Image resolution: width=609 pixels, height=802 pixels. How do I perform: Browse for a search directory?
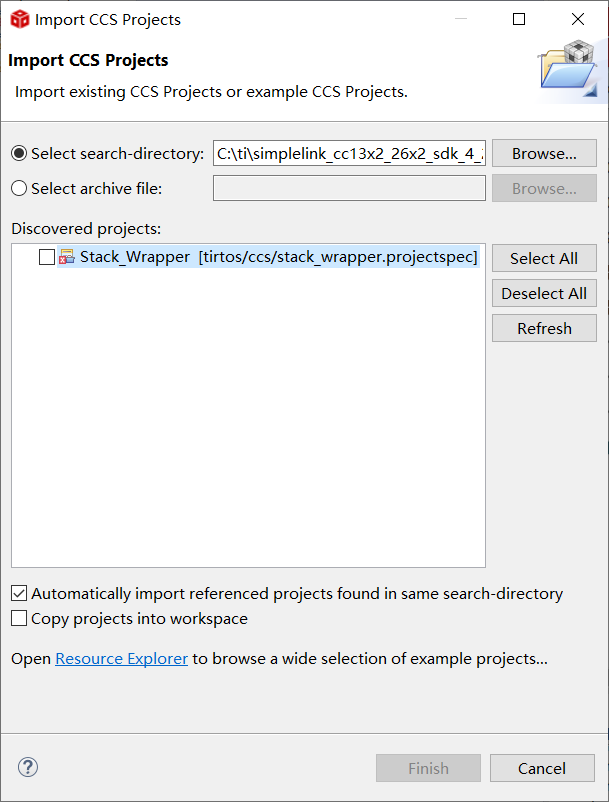pos(544,154)
